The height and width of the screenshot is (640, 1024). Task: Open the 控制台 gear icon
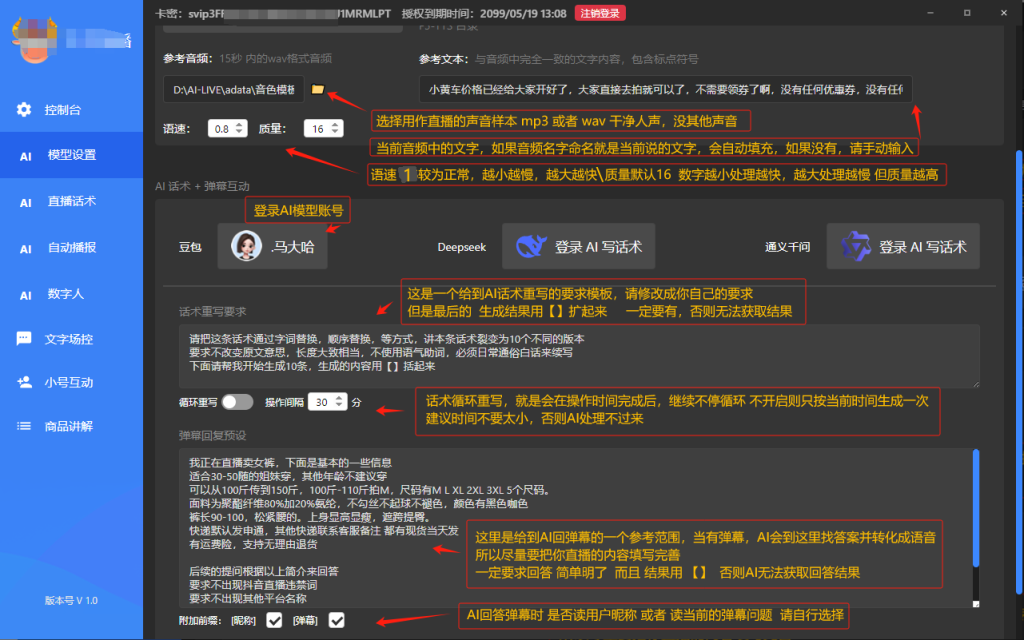tap(24, 109)
